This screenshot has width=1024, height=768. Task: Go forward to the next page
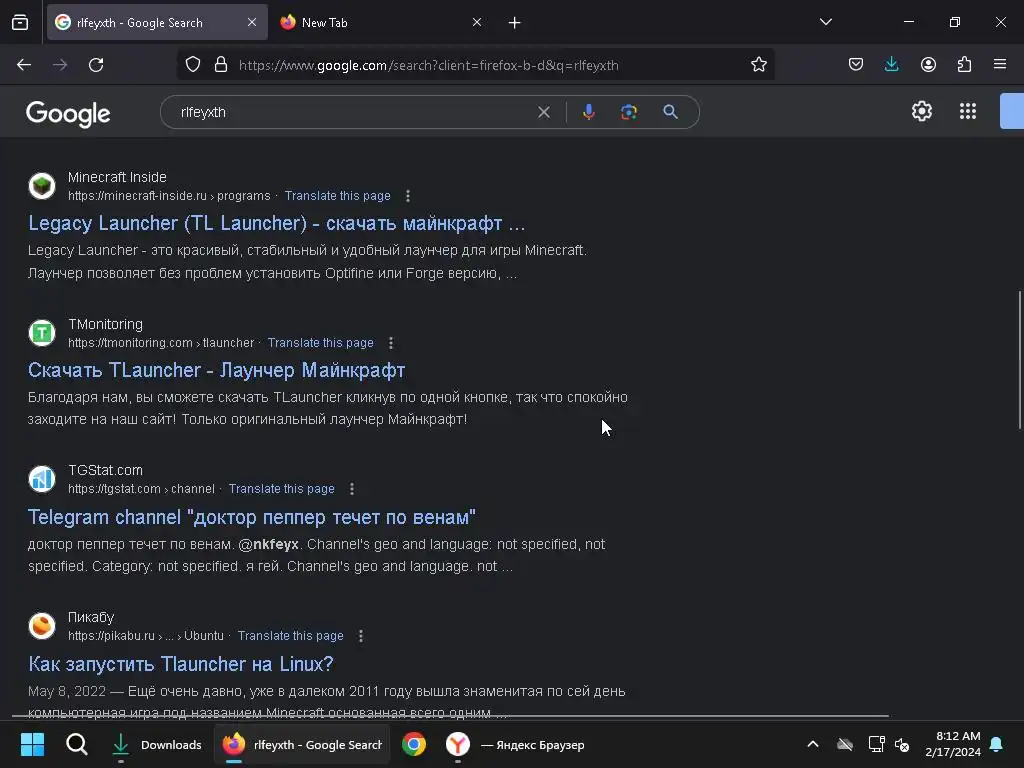tap(60, 65)
